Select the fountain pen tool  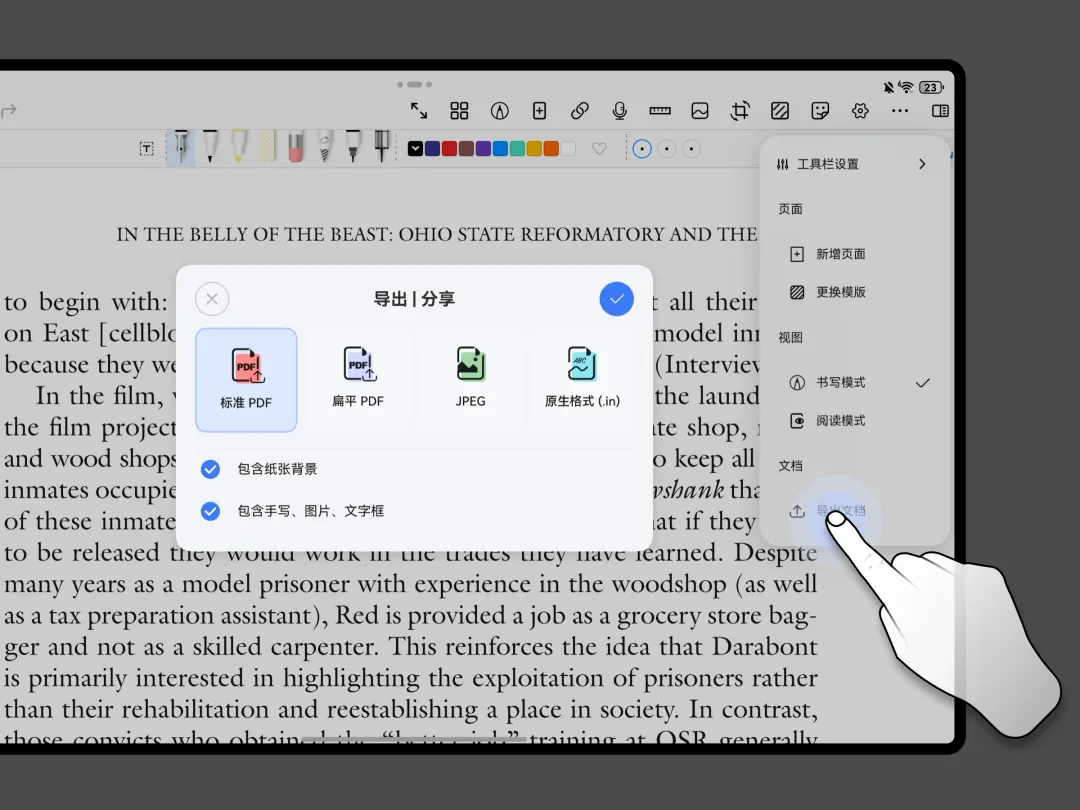coord(181,146)
